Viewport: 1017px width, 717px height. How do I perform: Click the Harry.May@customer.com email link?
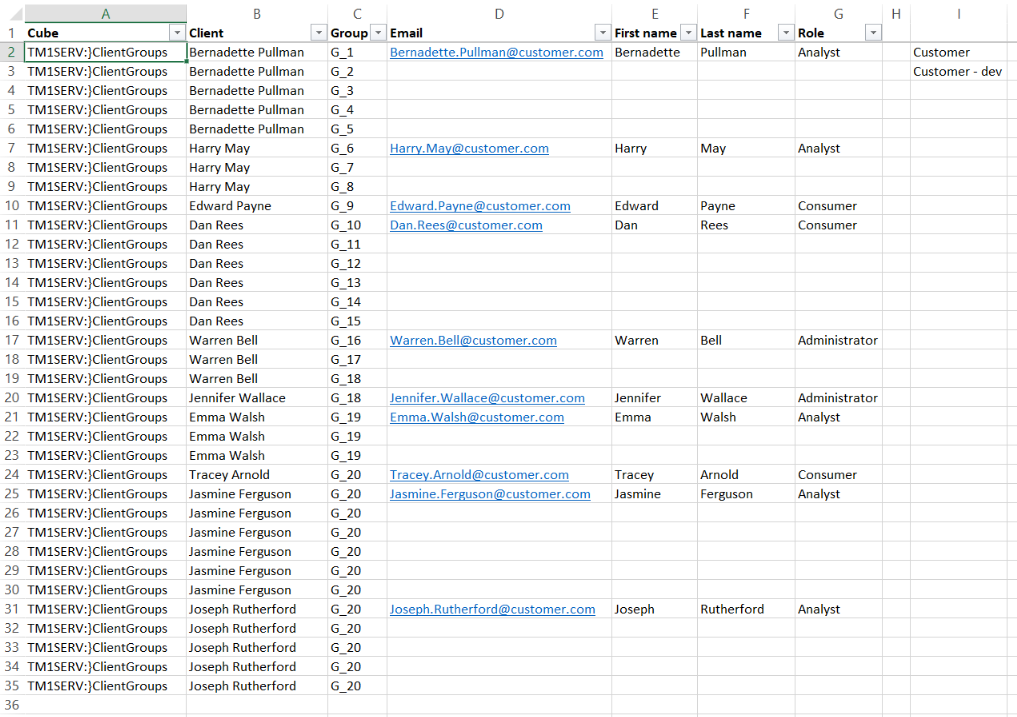(468, 148)
